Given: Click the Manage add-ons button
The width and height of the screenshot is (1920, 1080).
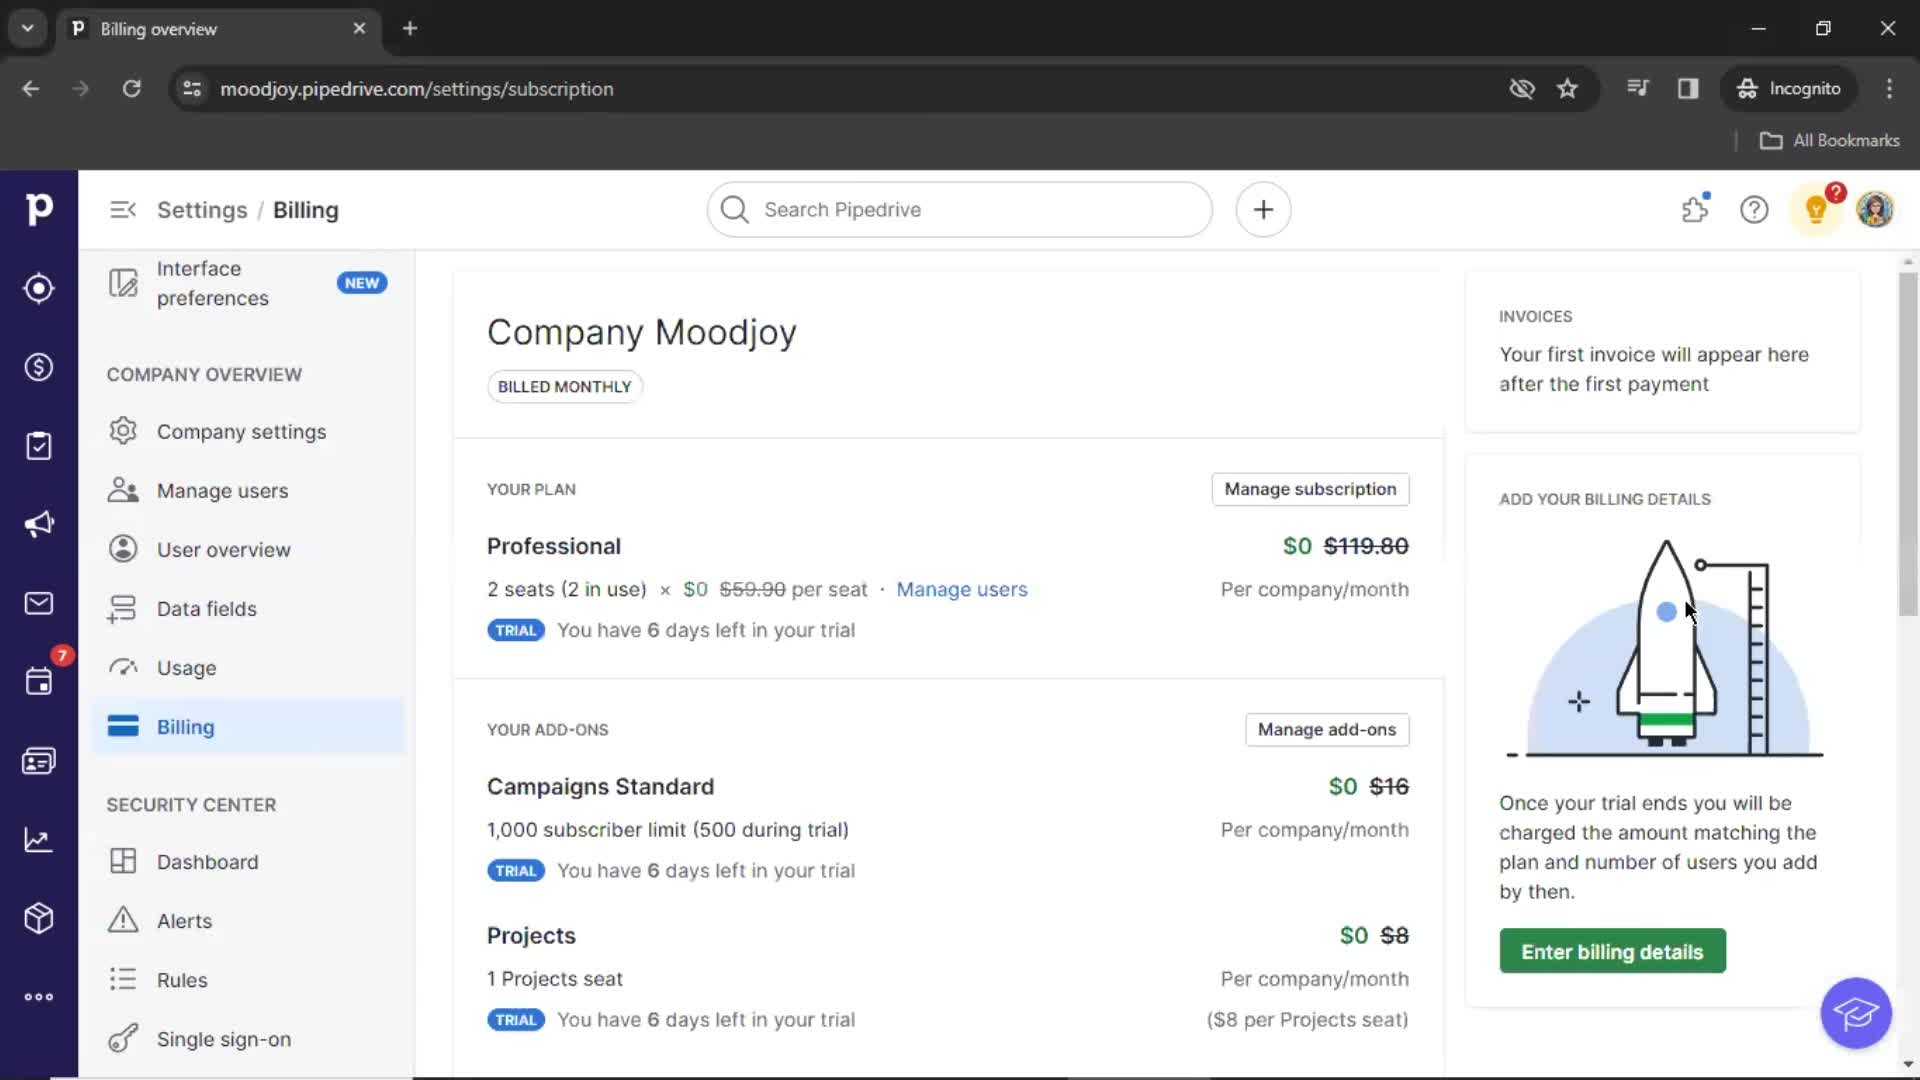Looking at the screenshot, I should 1326,730.
